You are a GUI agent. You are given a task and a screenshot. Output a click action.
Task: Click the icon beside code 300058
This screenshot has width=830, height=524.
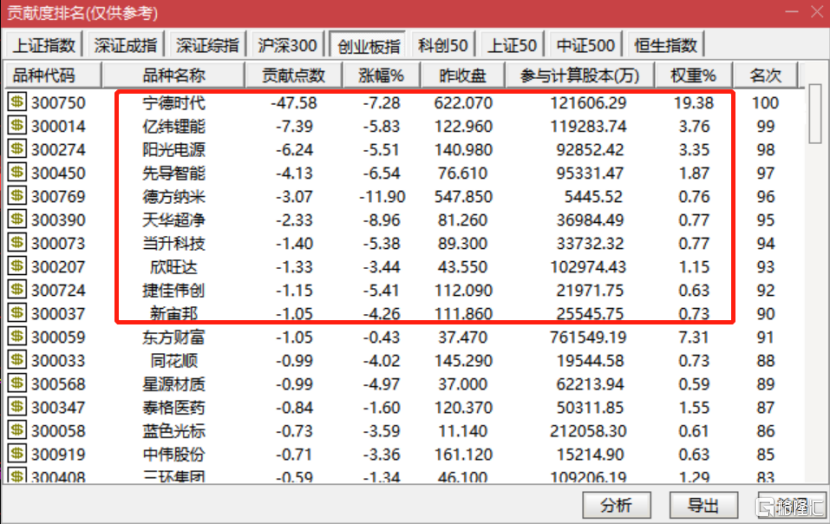point(17,430)
